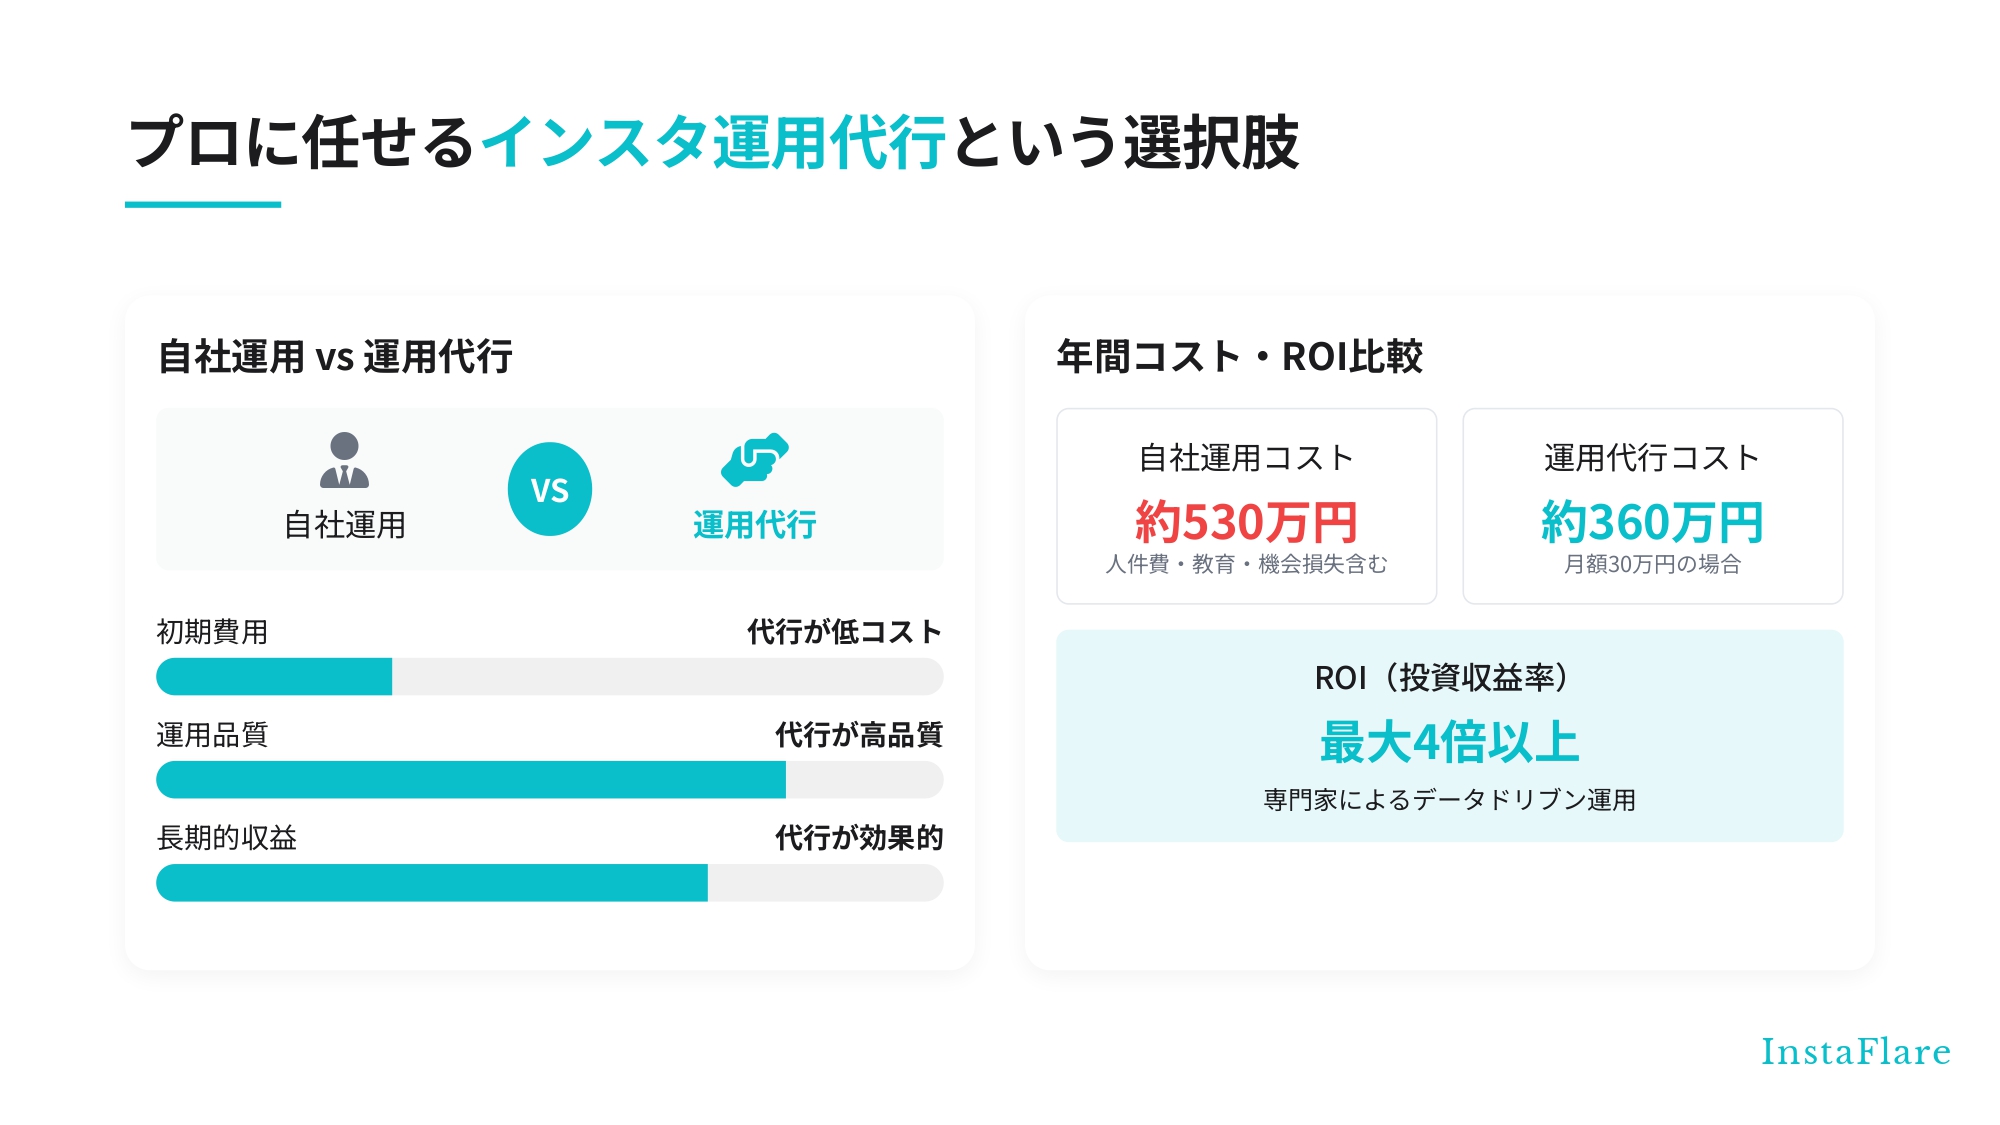
Task: Click the 最大4倍以上 headline text
Action: pyautogui.click(x=1449, y=742)
